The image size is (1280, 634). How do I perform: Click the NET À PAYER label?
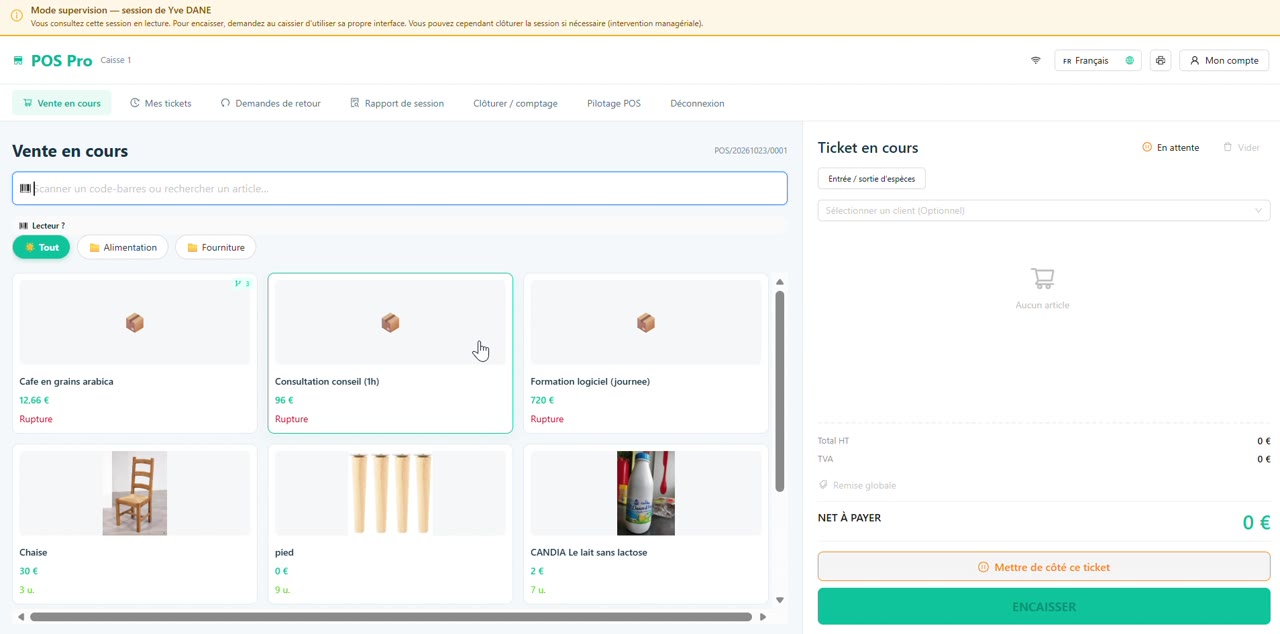(850, 518)
